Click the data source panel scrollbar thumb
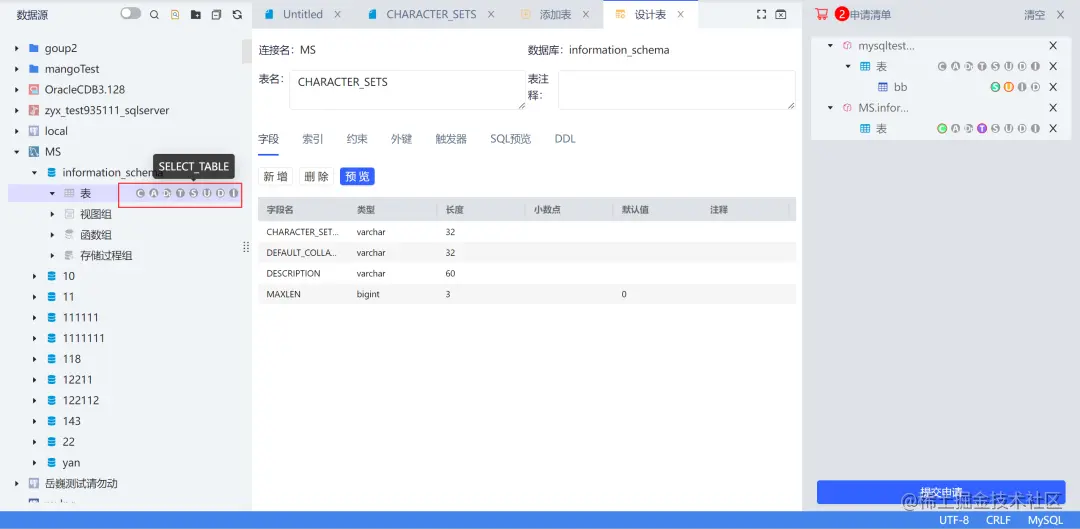Image resolution: width=1080 pixels, height=529 pixels. pyautogui.click(x=247, y=51)
